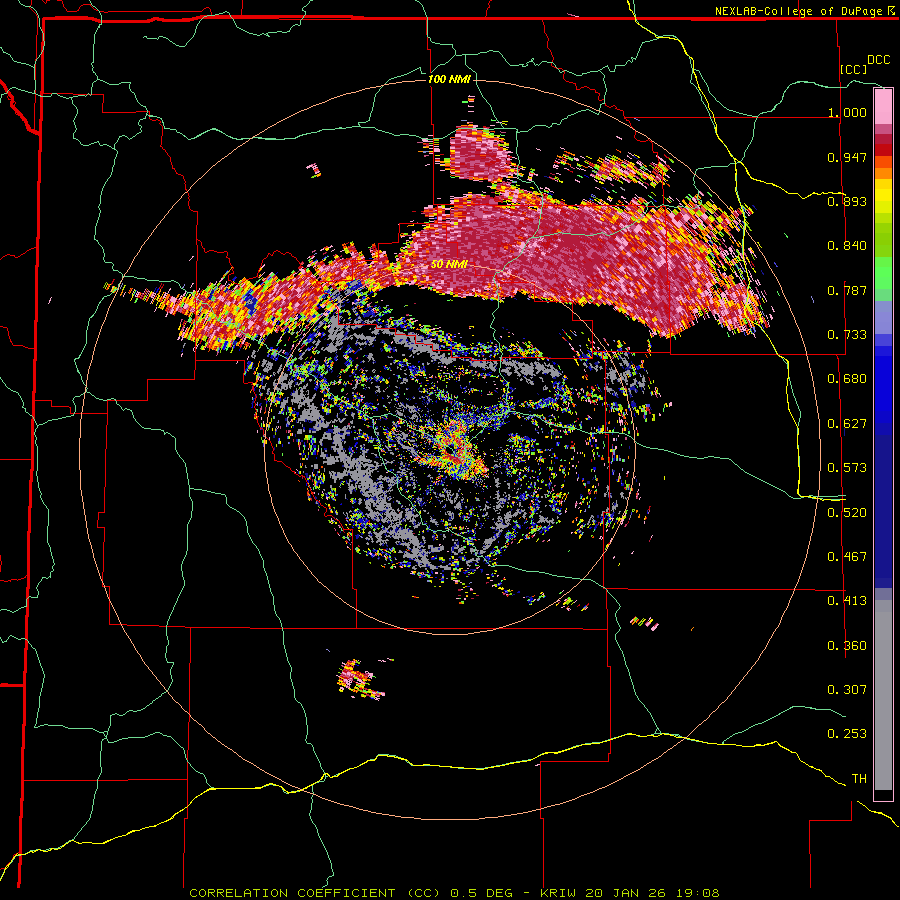Click the TH threshold label on the scale
Screen dimensions: 900x900
tap(859, 779)
